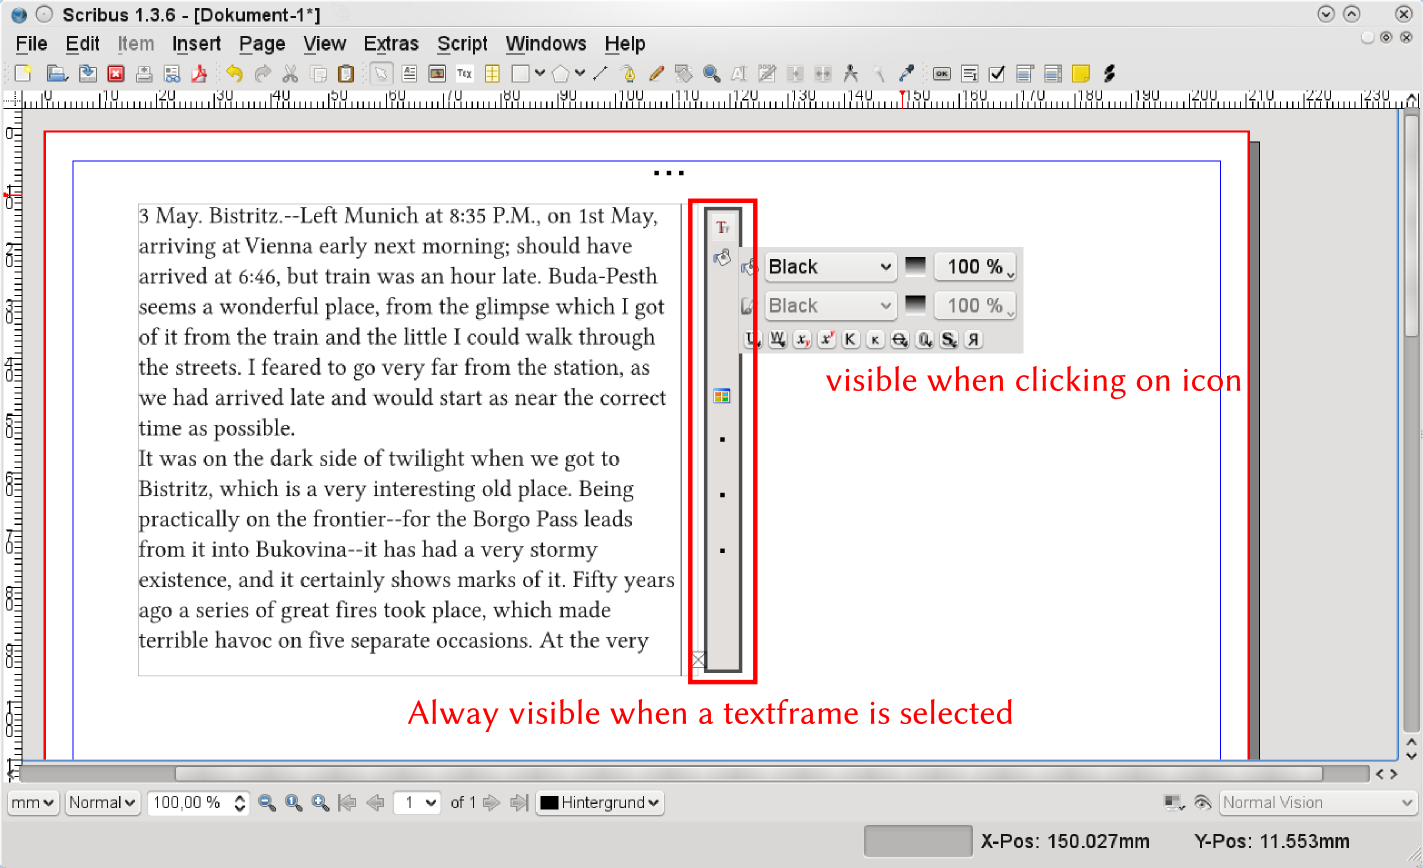The height and width of the screenshot is (868, 1423).
Task: Select the Insert Text Frame tool
Action: pos(410,73)
